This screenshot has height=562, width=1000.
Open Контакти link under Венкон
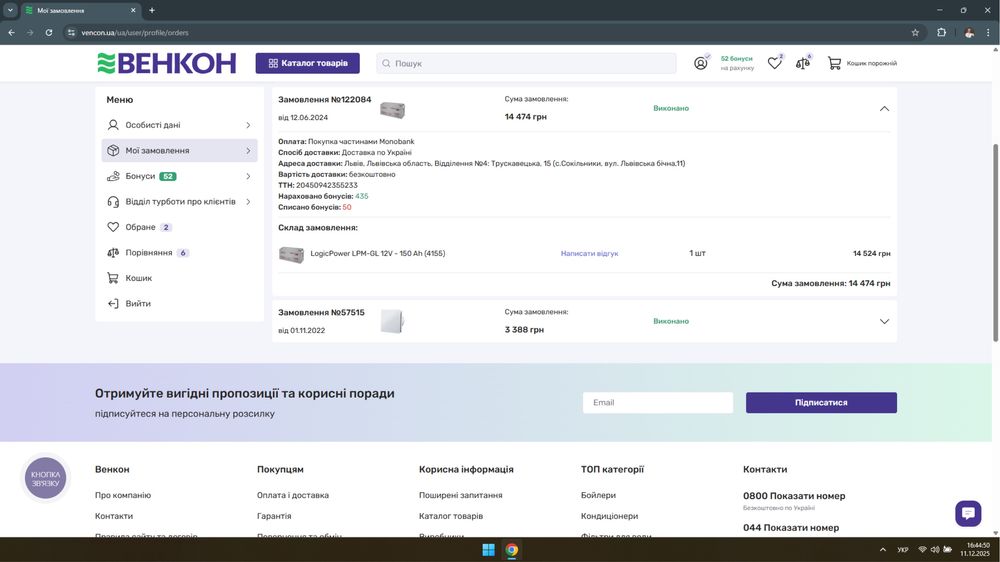[x=114, y=516]
